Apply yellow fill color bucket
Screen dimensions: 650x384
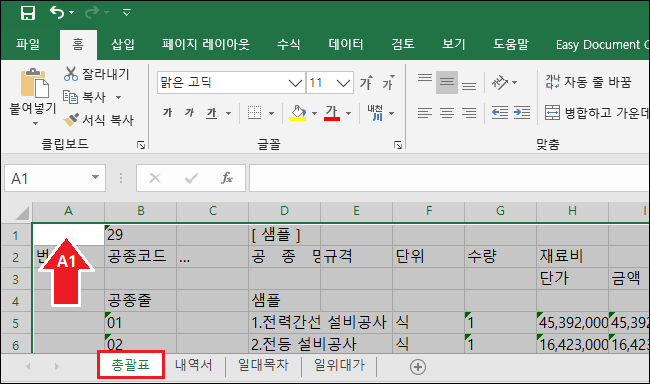pos(298,112)
